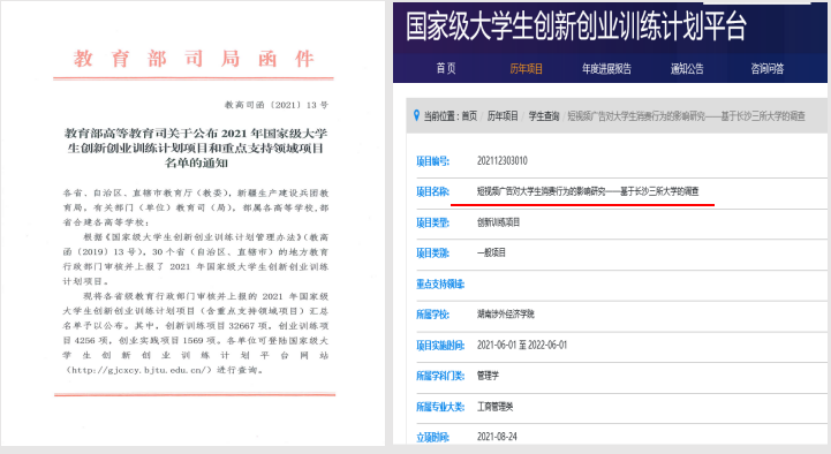
Task: Select project number 202112303010
Action: pyautogui.click(x=502, y=161)
